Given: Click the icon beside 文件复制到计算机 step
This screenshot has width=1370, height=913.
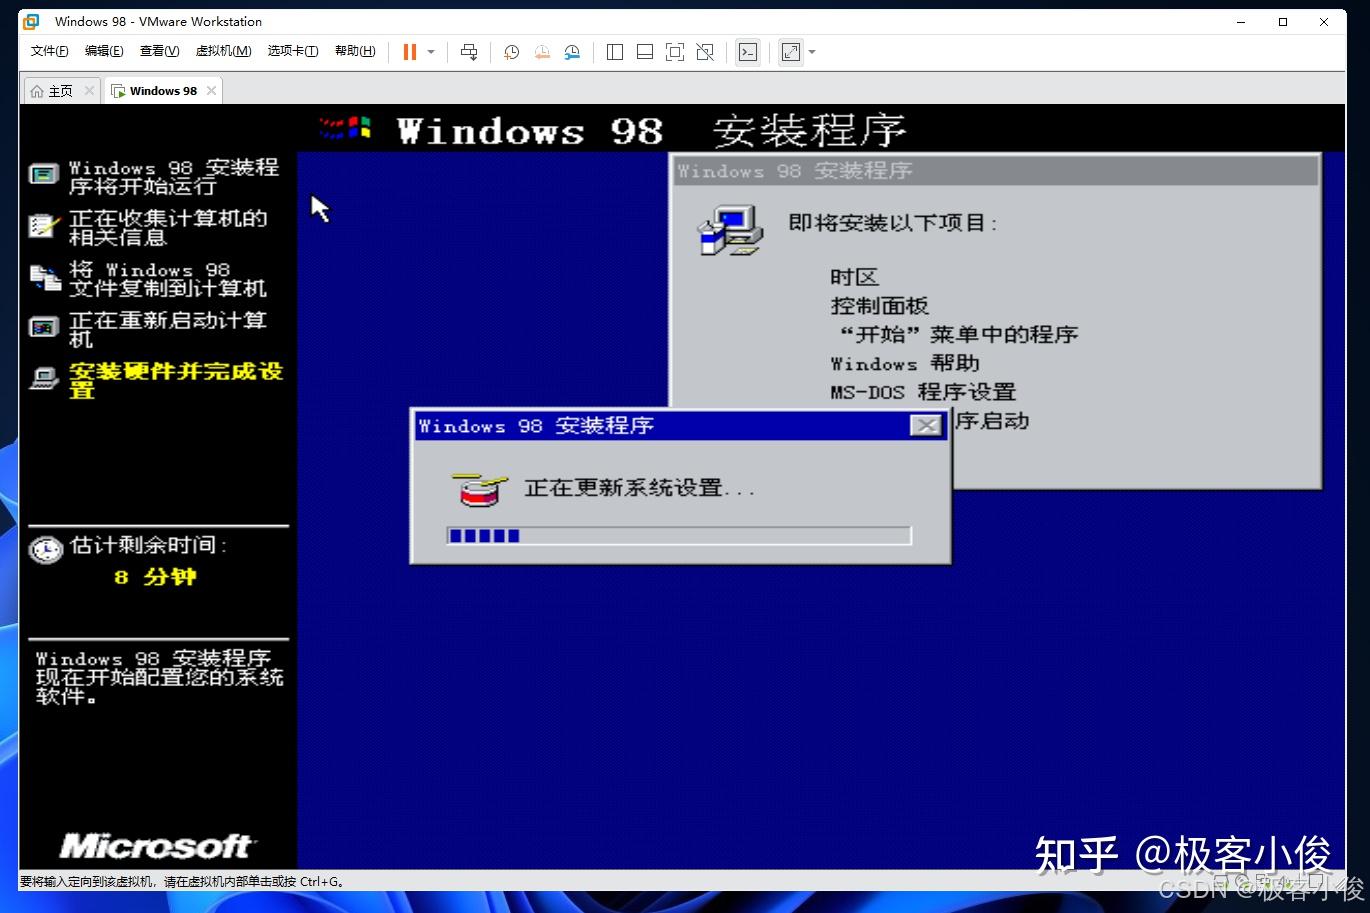Looking at the screenshot, I should coord(45,278).
